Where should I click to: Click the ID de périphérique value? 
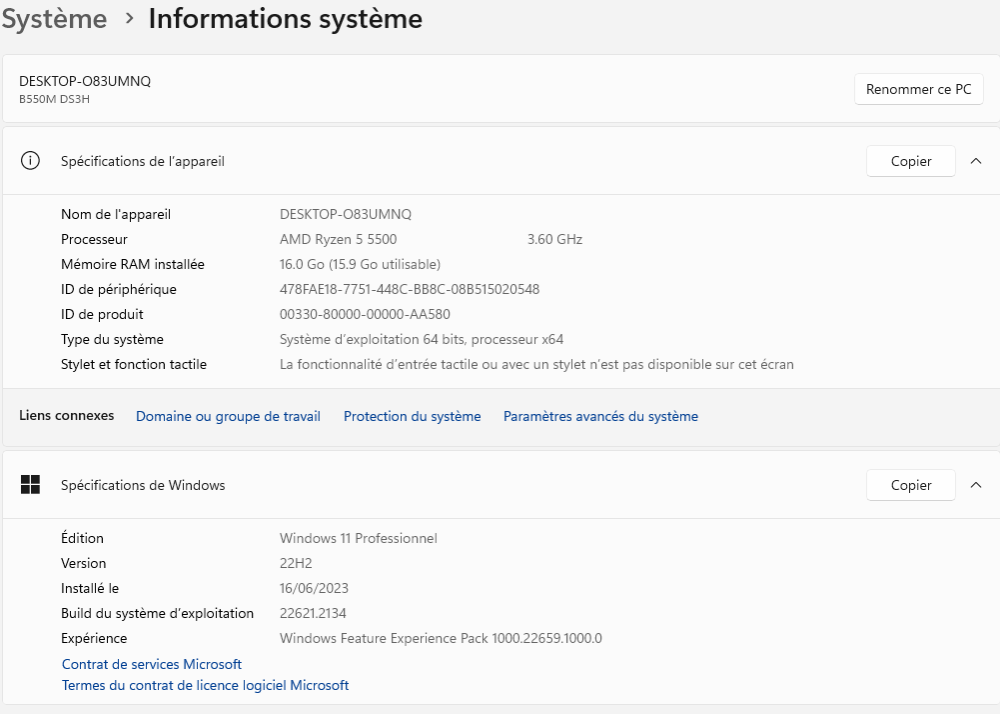(x=409, y=289)
